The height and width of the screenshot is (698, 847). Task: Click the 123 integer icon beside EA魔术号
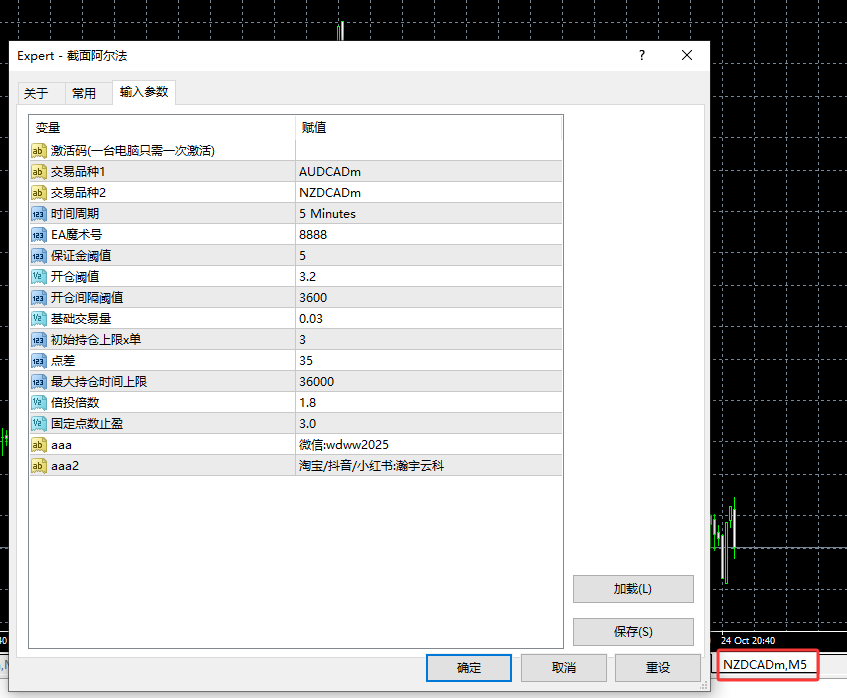(38, 235)
